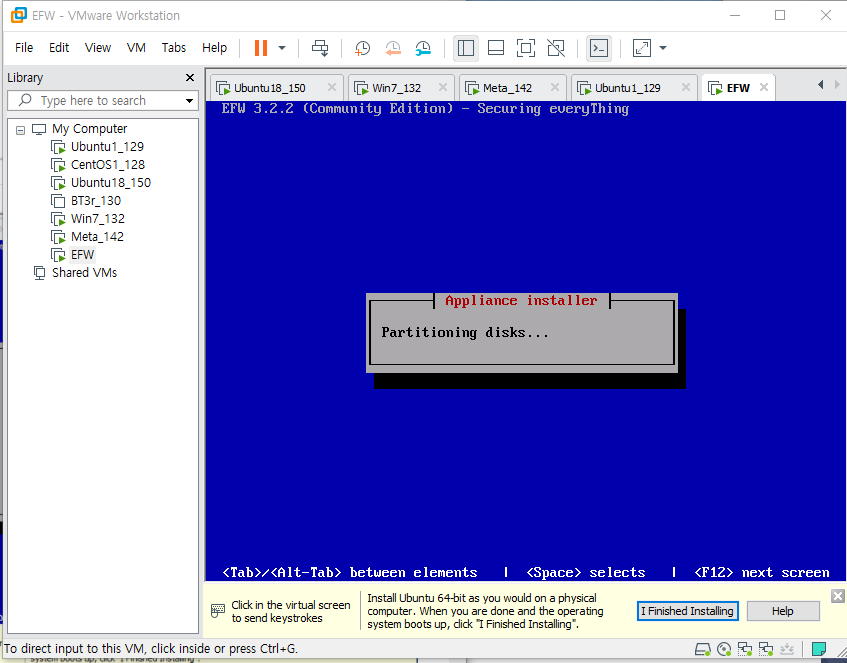Switch to the Ubuntu1_129 tab
The image size is (847, 663).
[x=627, y=88]
